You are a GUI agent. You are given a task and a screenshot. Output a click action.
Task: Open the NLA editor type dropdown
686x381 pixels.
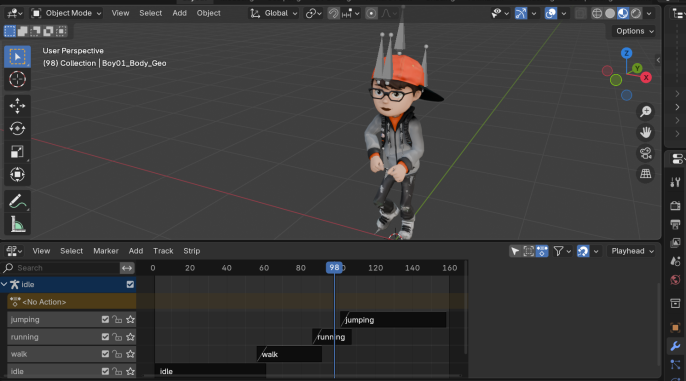point(14,251)
